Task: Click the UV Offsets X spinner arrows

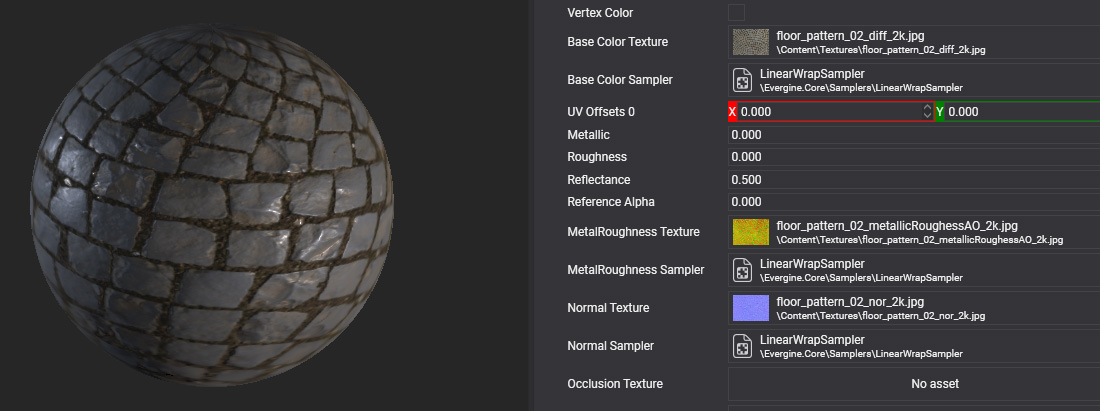Action: [927, 112]
